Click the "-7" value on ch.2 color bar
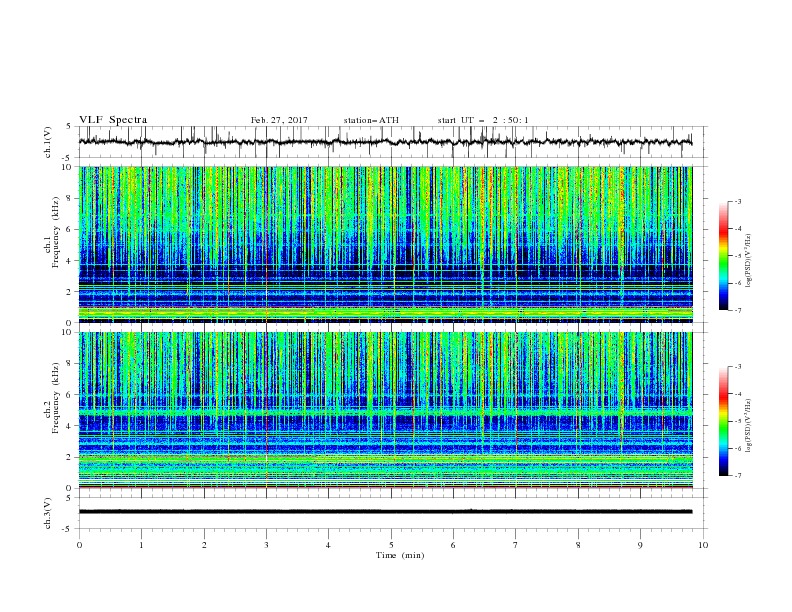The width and height of the screenshot is (792, 612). point(737,476)
